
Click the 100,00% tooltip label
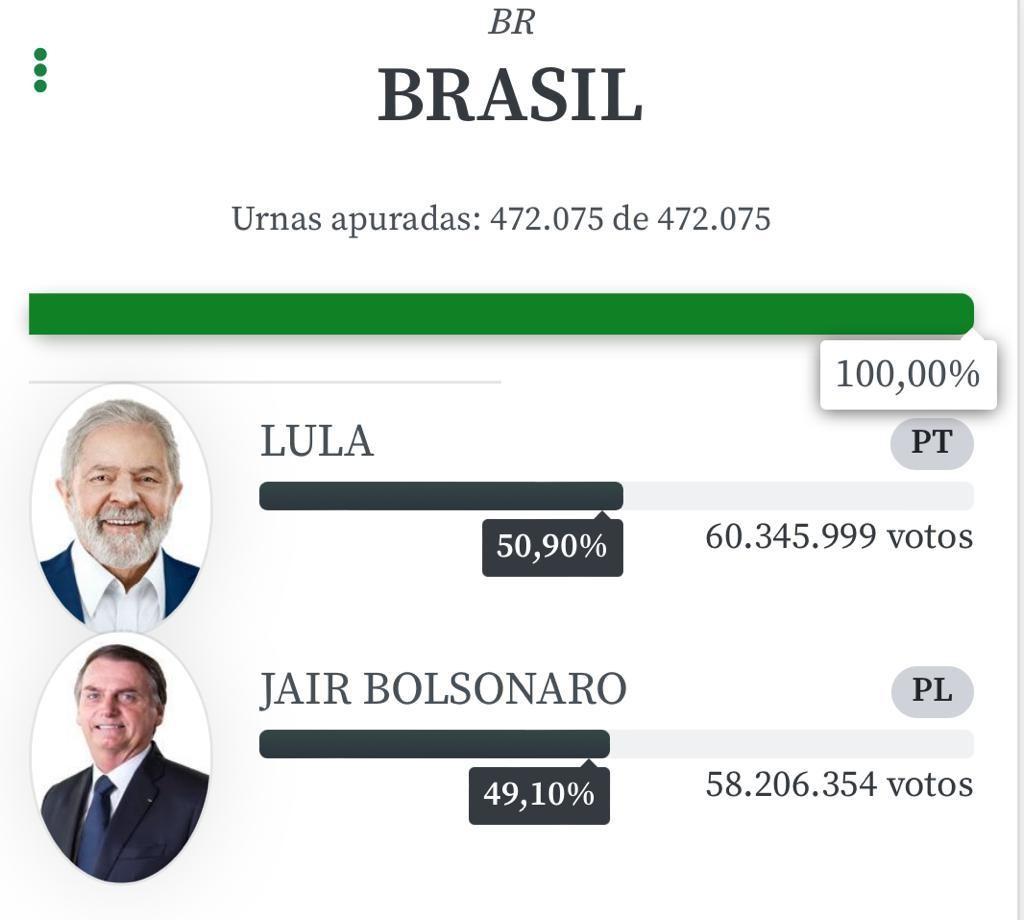coord(908,375)
